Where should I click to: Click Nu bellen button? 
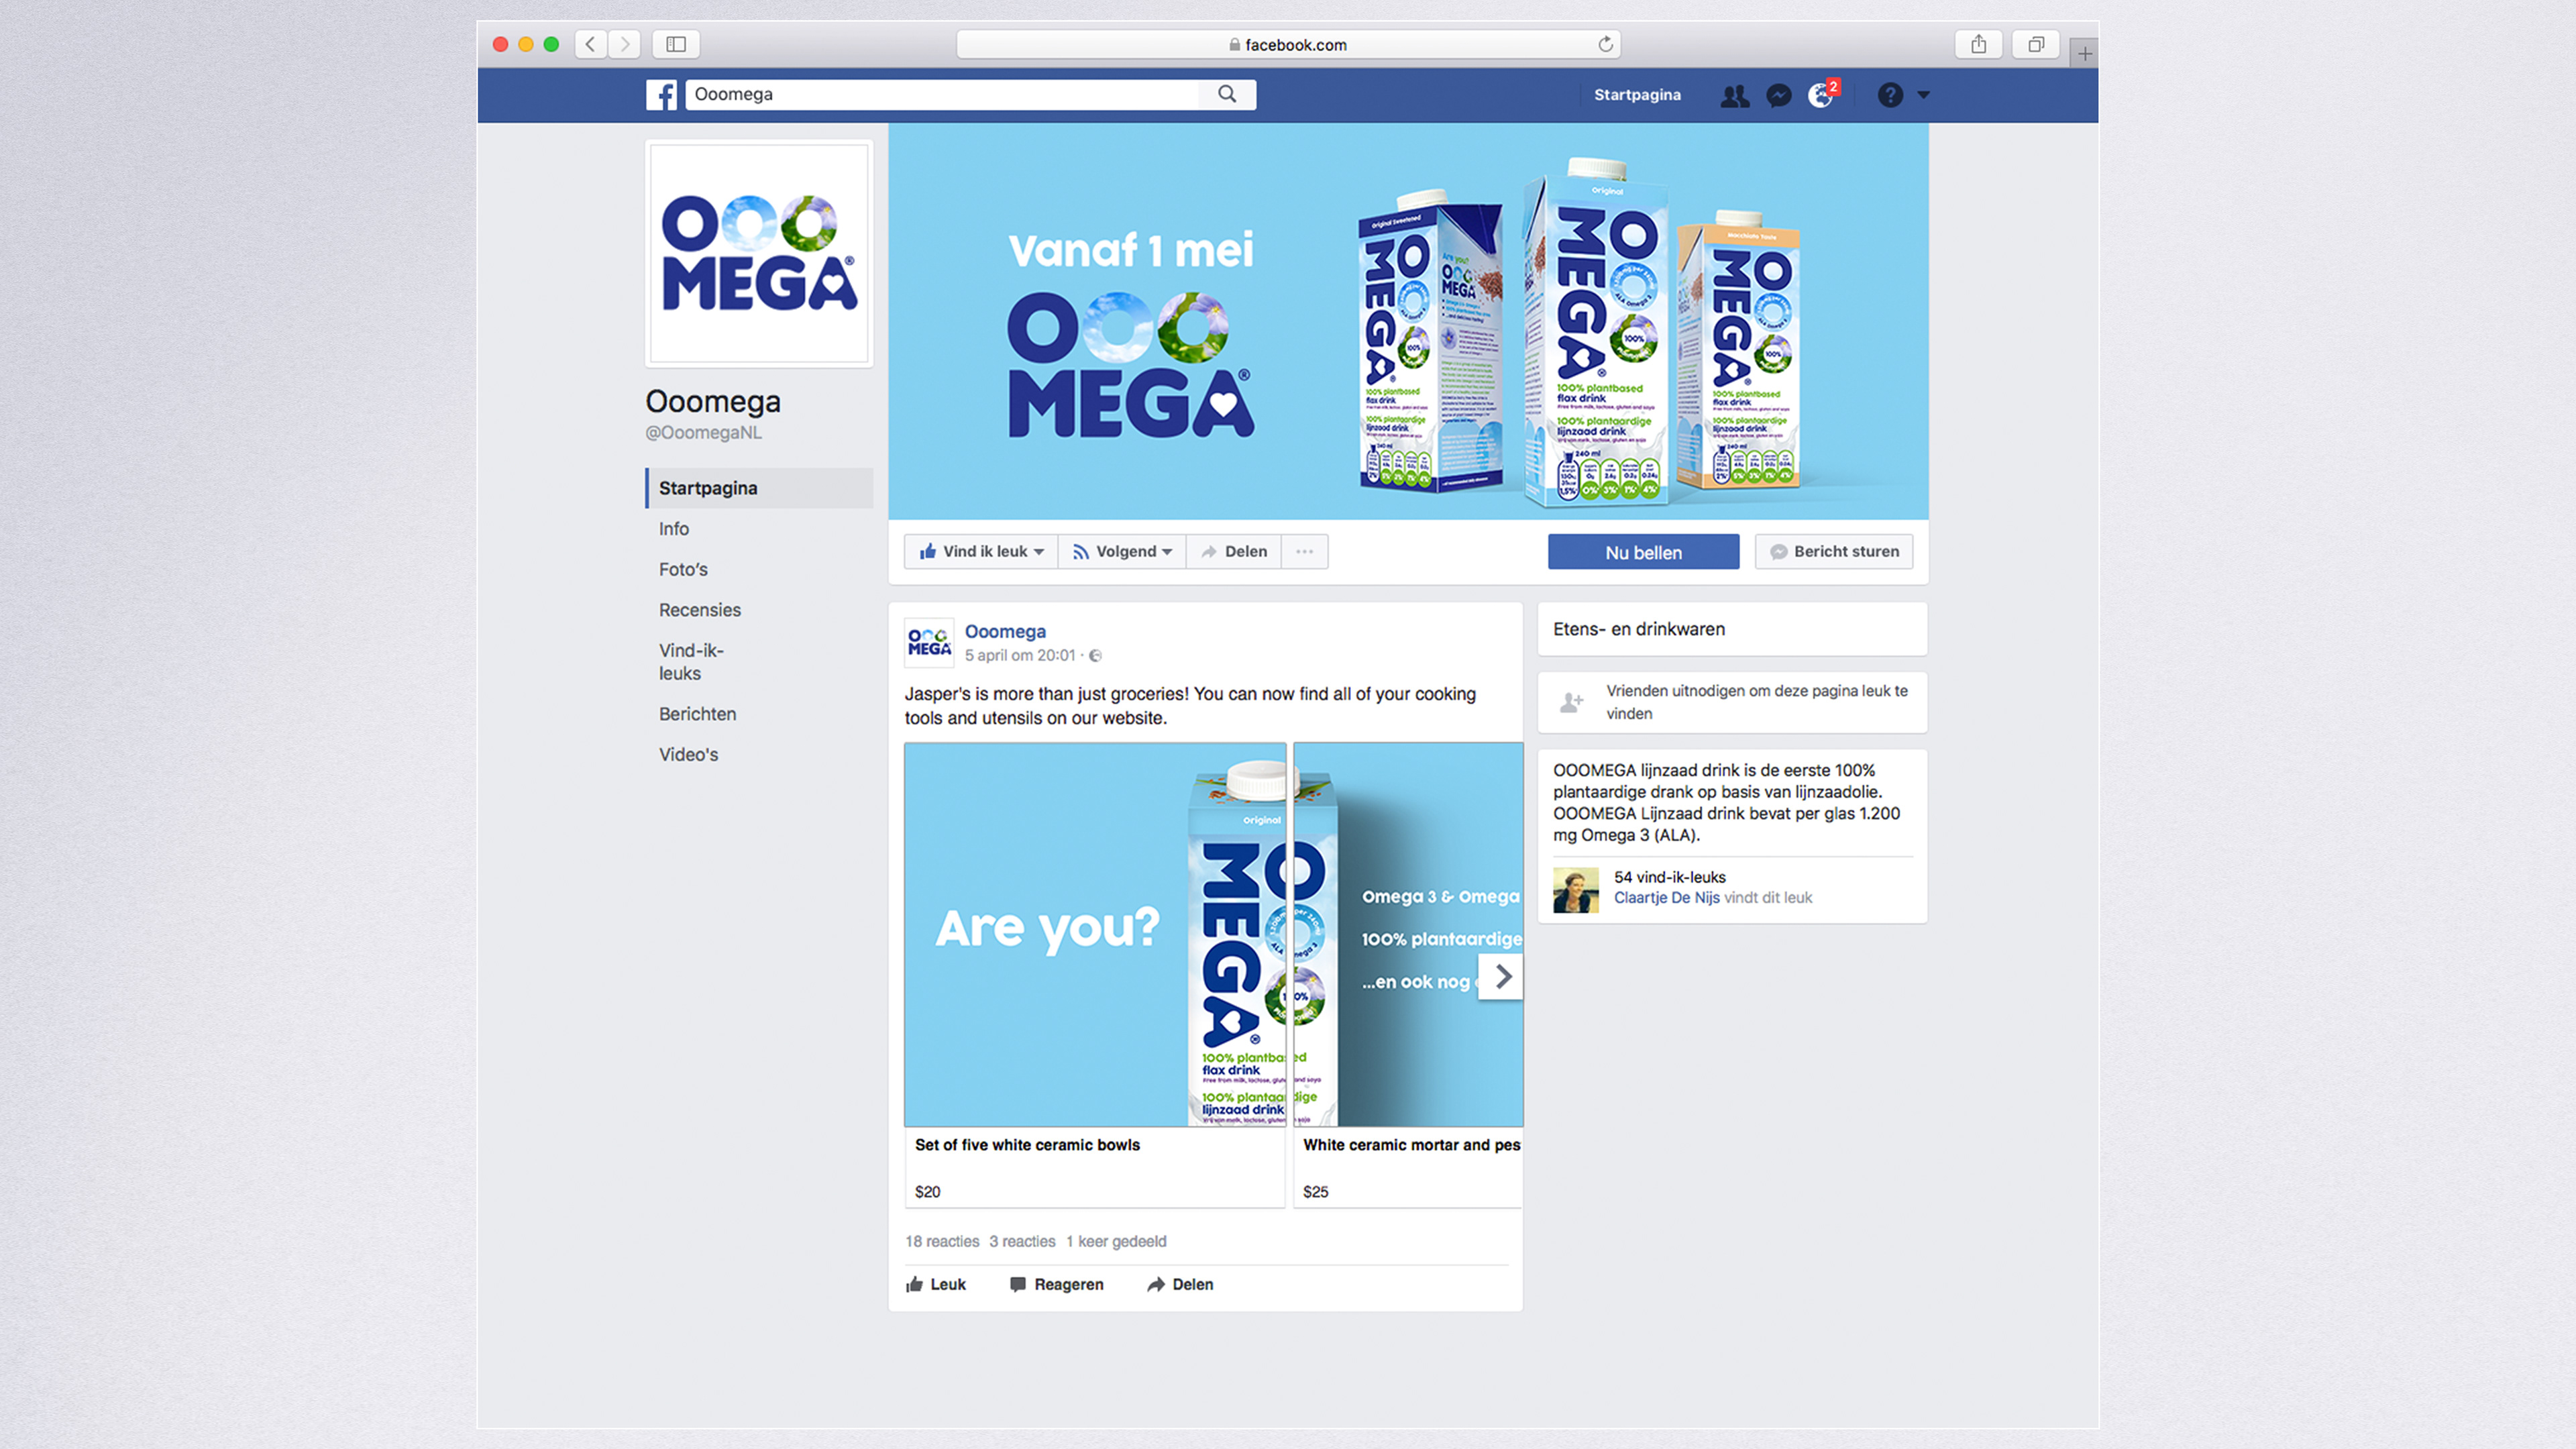tap(1643, 552)
